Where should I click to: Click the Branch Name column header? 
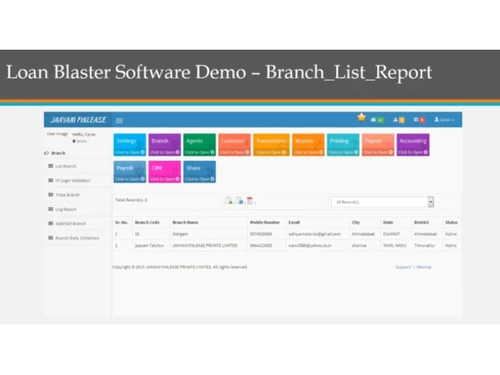[x=185, y=222]
